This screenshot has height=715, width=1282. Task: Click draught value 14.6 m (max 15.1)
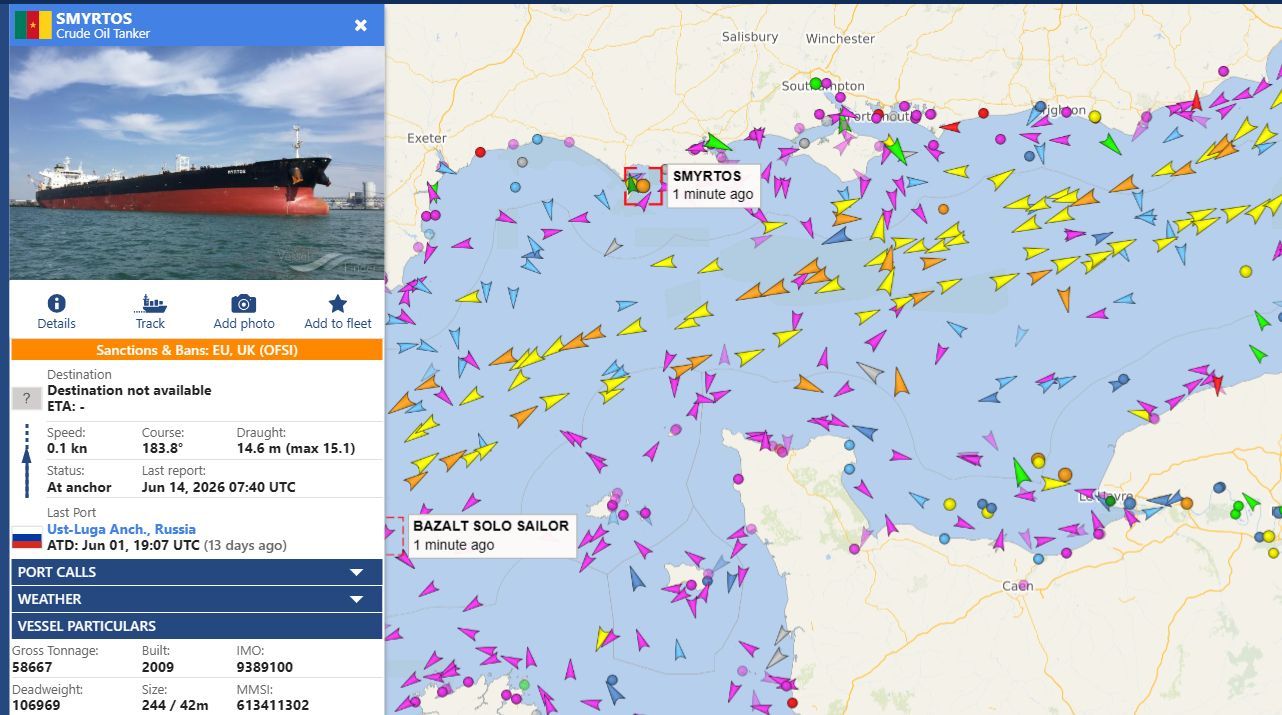click(296, 449)
